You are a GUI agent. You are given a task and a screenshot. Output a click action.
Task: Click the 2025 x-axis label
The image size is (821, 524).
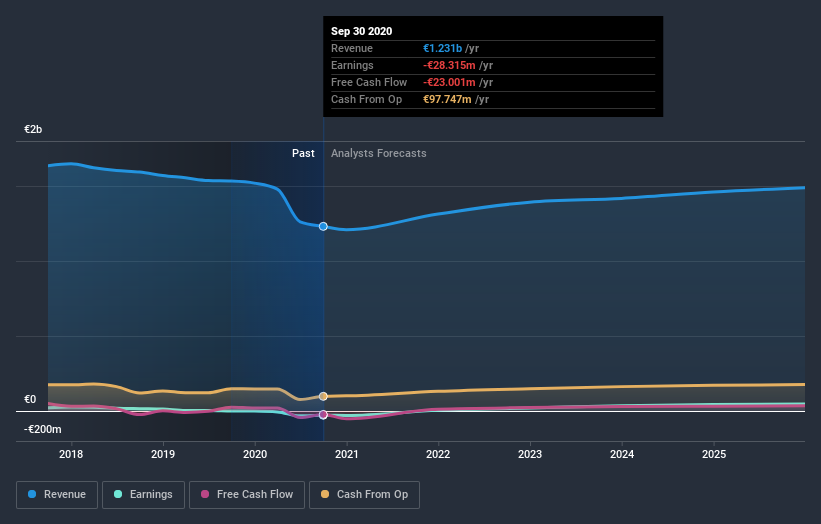tap(714, 454)
